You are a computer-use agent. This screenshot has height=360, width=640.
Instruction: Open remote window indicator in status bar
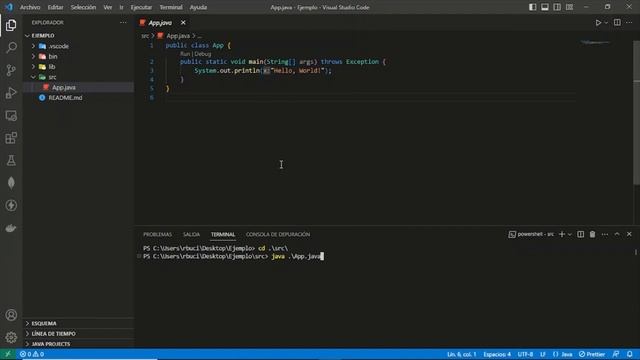[8, 354]
